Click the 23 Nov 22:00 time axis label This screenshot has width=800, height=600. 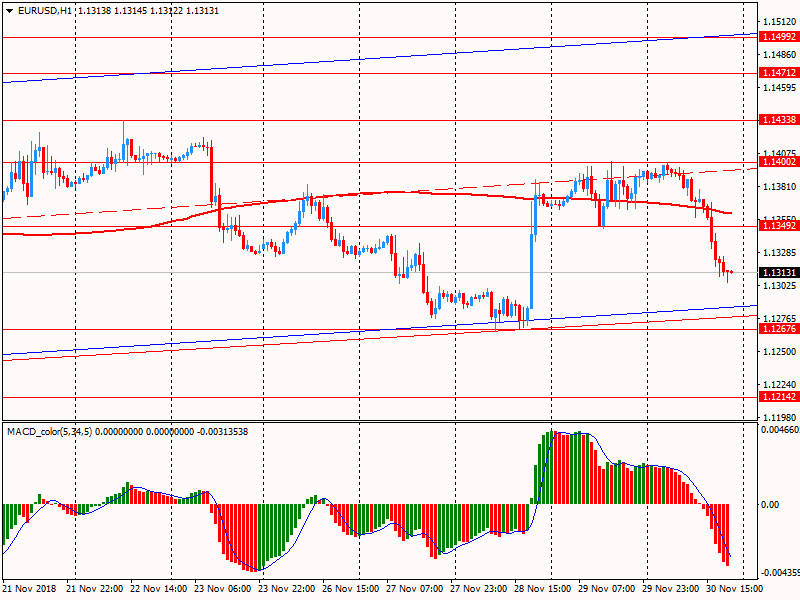(287, 588)
